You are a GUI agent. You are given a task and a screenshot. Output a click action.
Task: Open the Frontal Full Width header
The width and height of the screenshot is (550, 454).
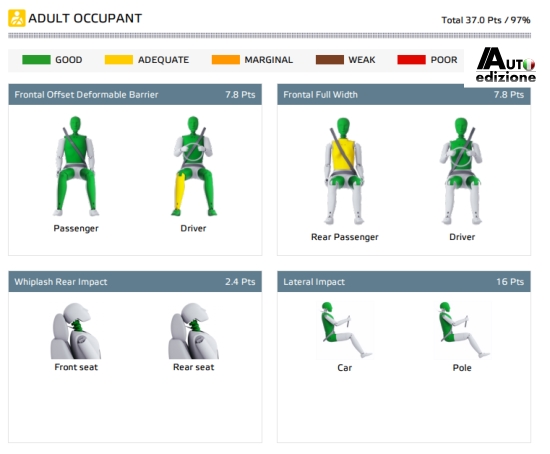[x=404, y=94]
